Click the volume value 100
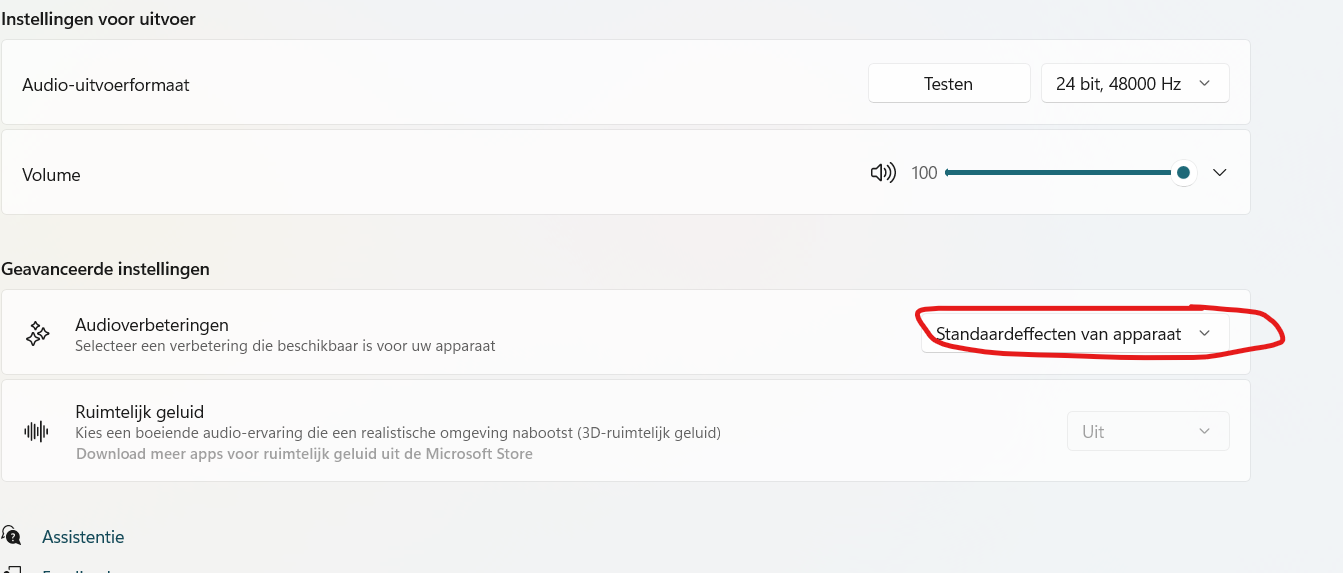Viewport: 1343px width, 573px height. point(924,173)
